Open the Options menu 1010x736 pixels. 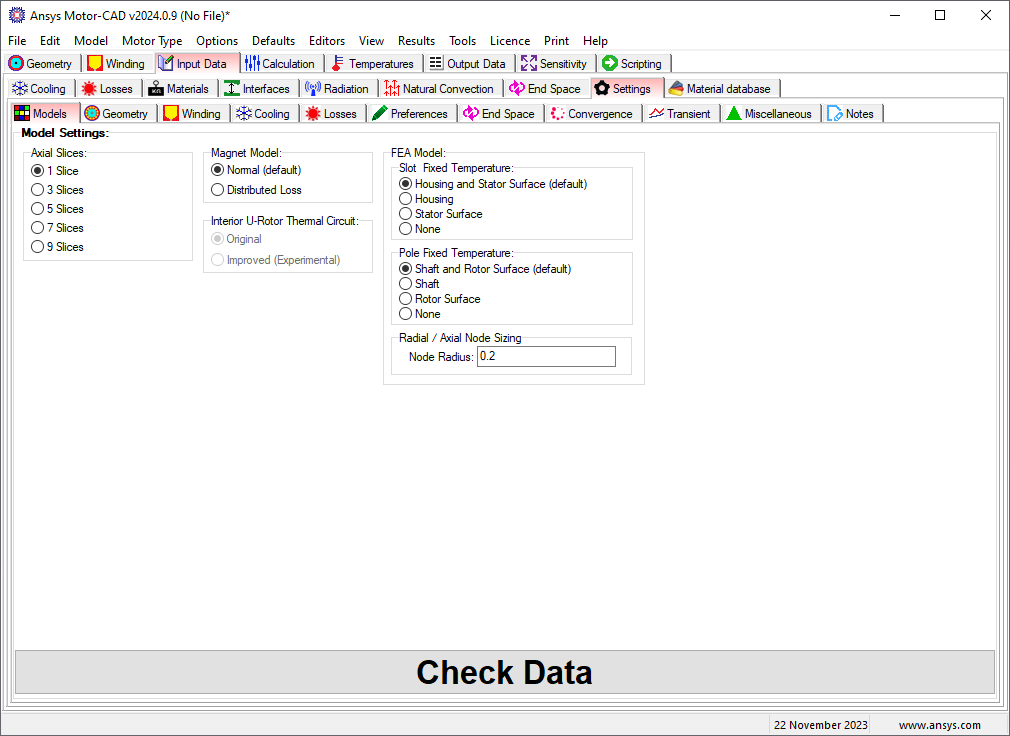coord(217,41)
